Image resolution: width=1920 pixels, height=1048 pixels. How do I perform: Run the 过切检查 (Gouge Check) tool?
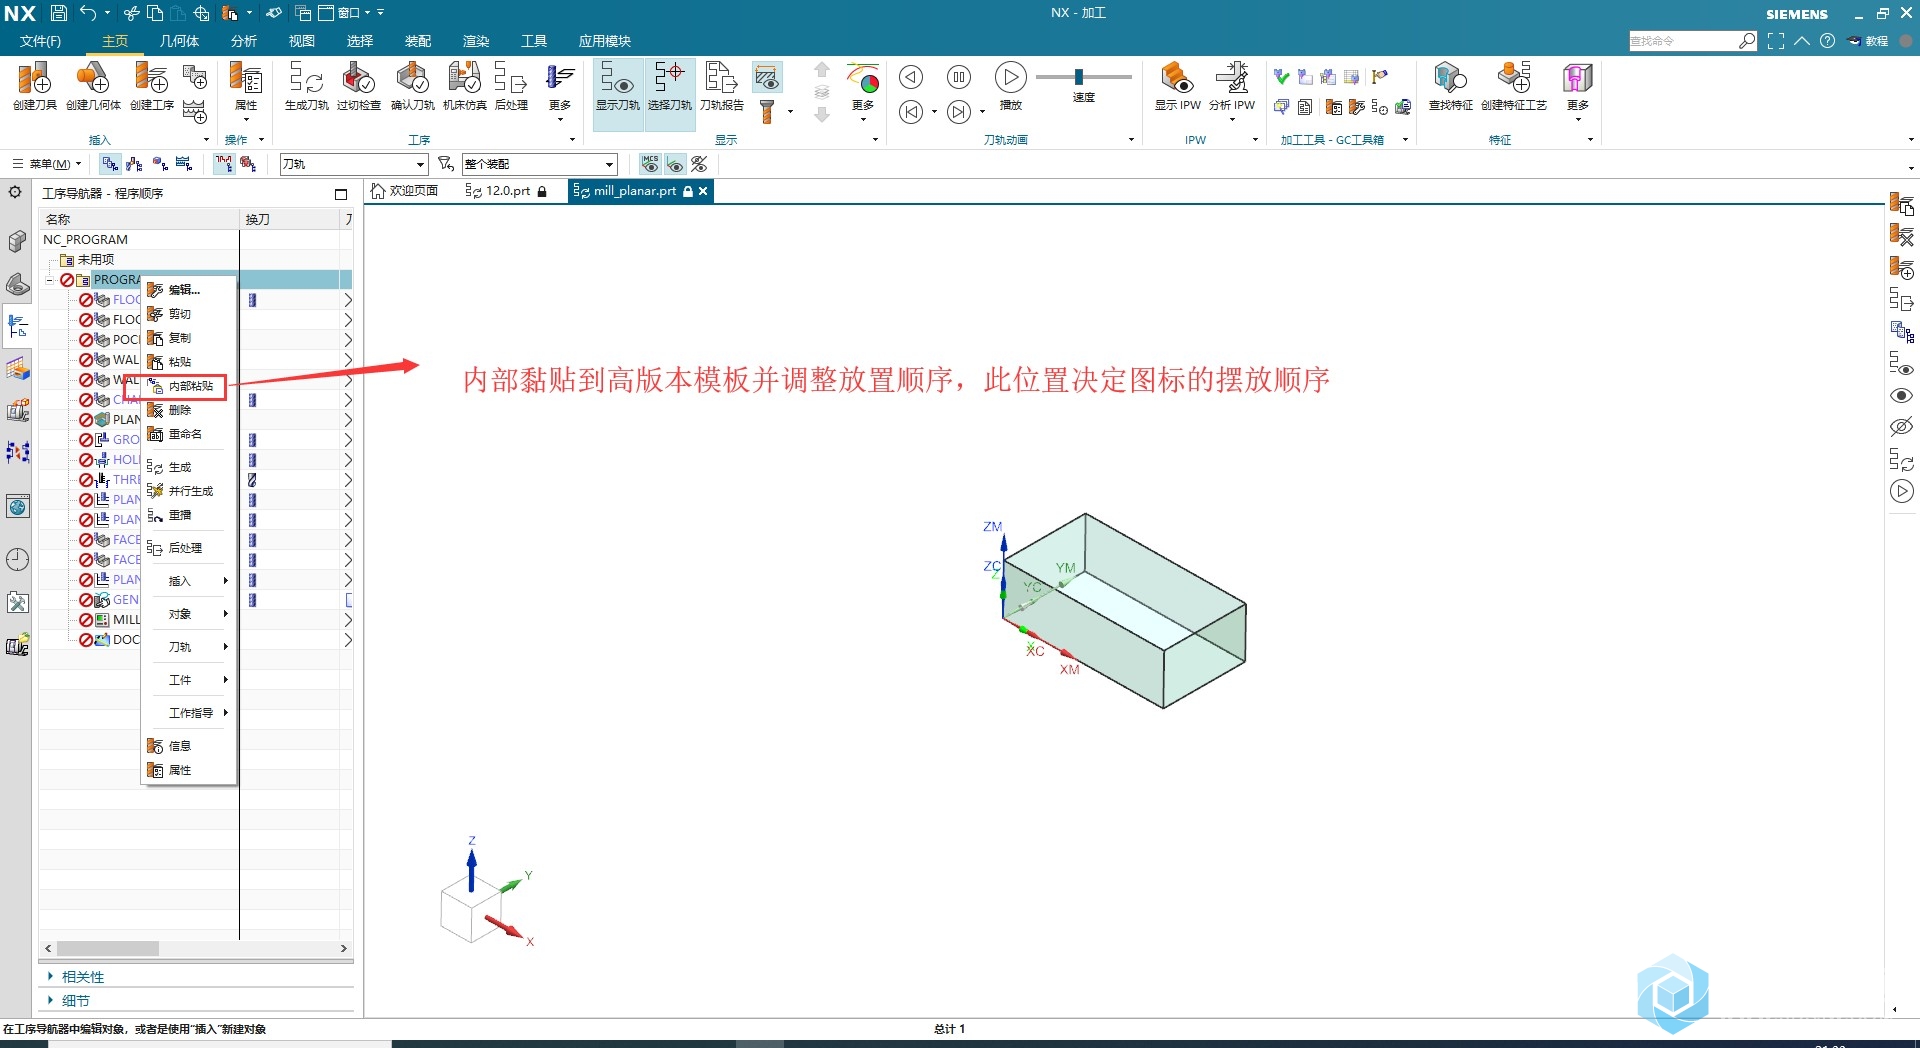[358, 86]
